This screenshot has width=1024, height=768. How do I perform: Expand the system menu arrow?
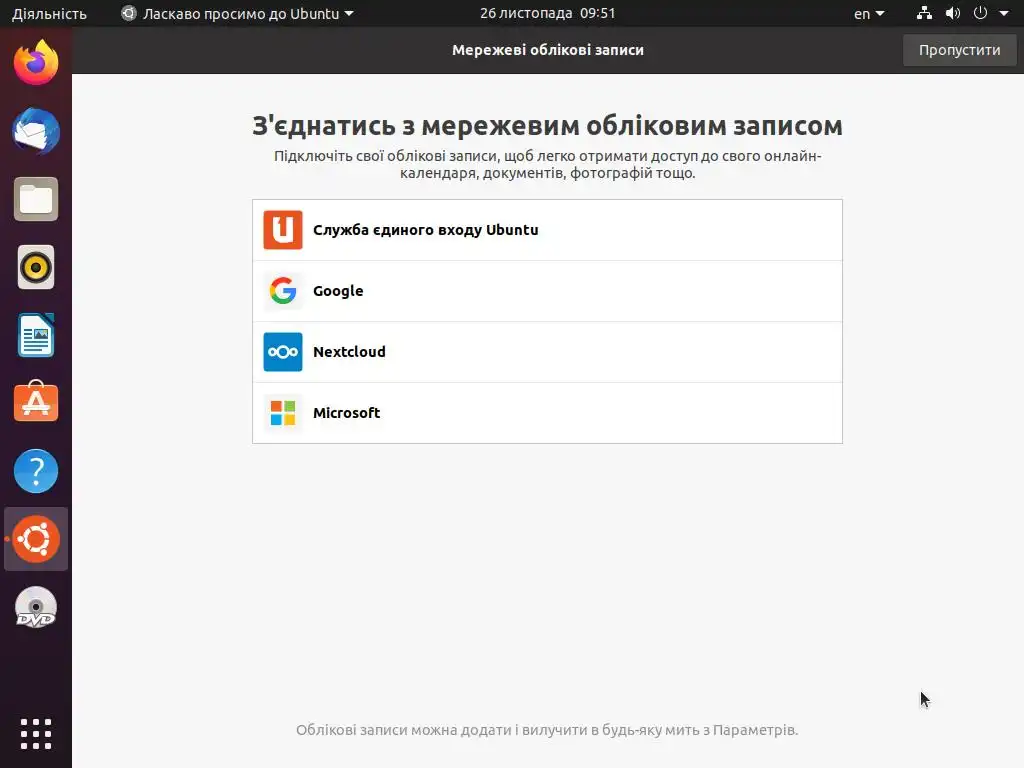(x=1004, y=14)
